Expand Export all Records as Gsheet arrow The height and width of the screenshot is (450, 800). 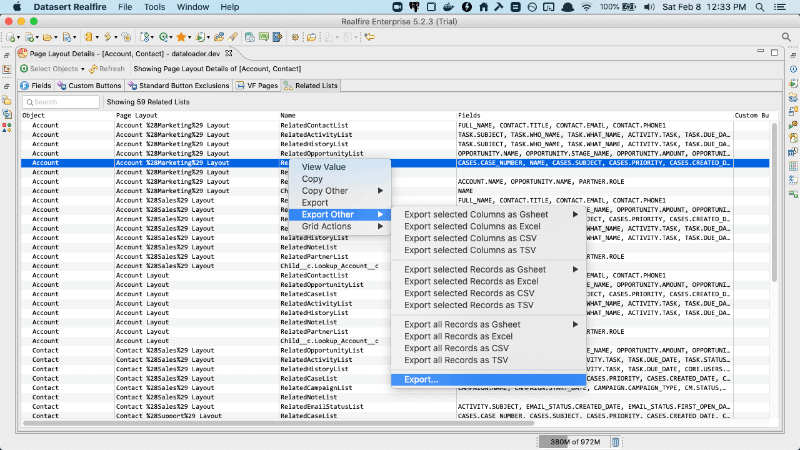(575, 324)
